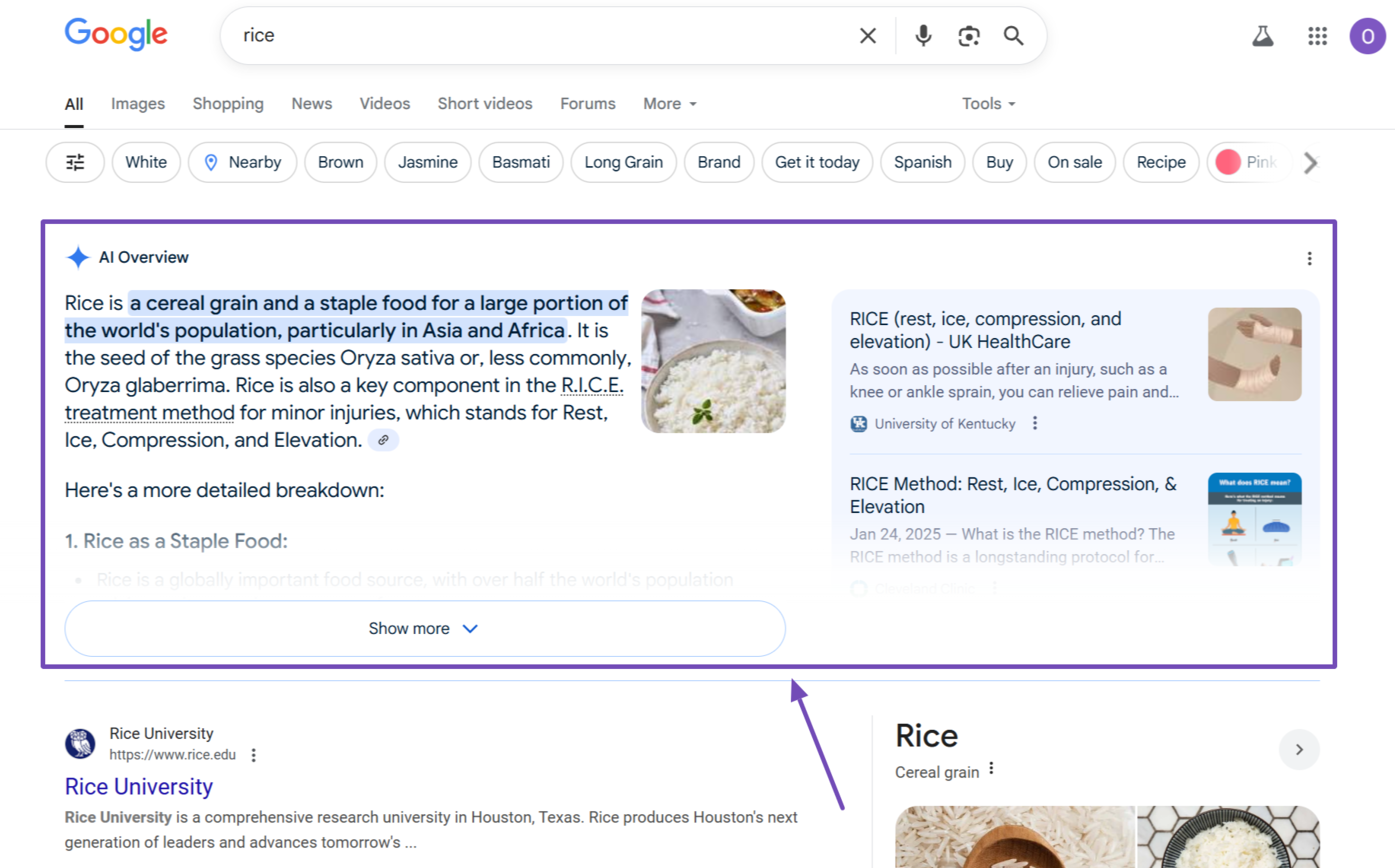Open options beside rice.edu URL

(253, 755)
